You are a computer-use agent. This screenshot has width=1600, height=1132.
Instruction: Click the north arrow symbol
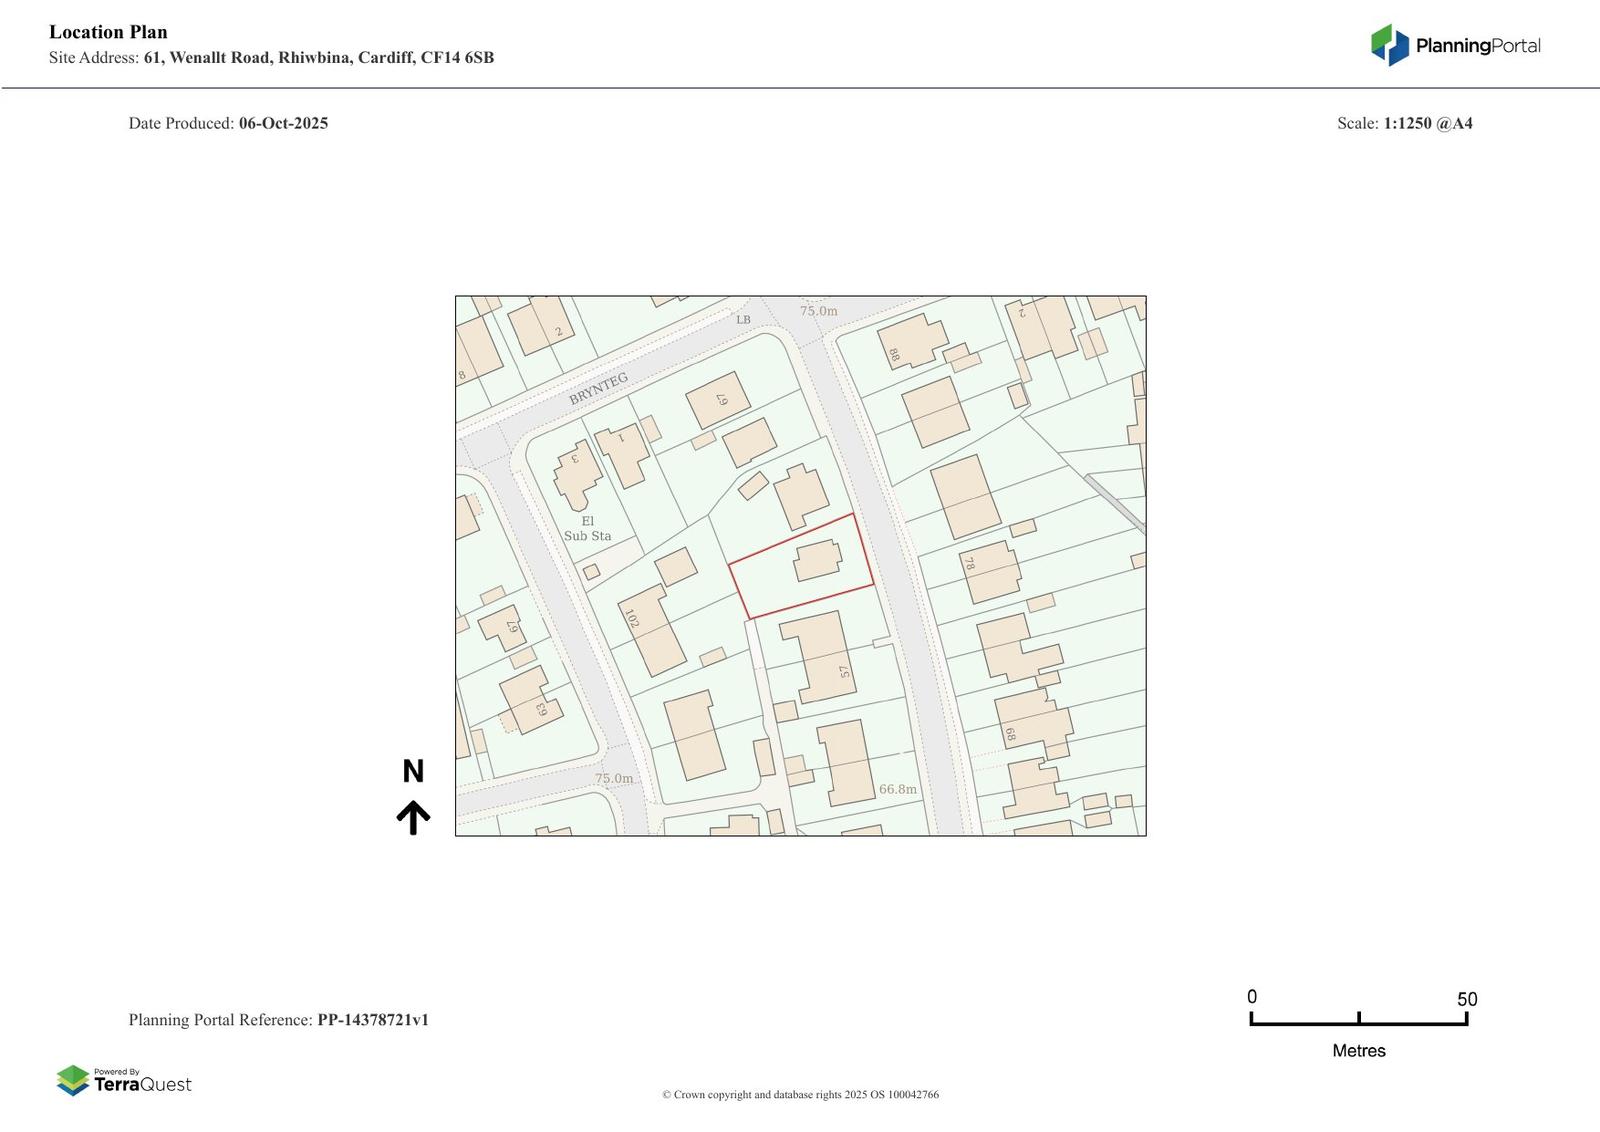pyautogui.click(x=413, y=817)
